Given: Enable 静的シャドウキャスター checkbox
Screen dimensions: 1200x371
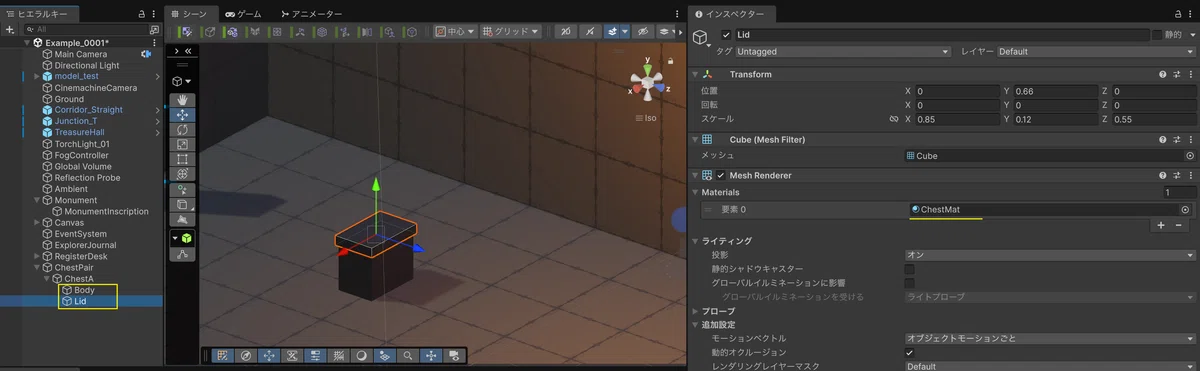Looking at the screenshot, I should coord(909,269).
